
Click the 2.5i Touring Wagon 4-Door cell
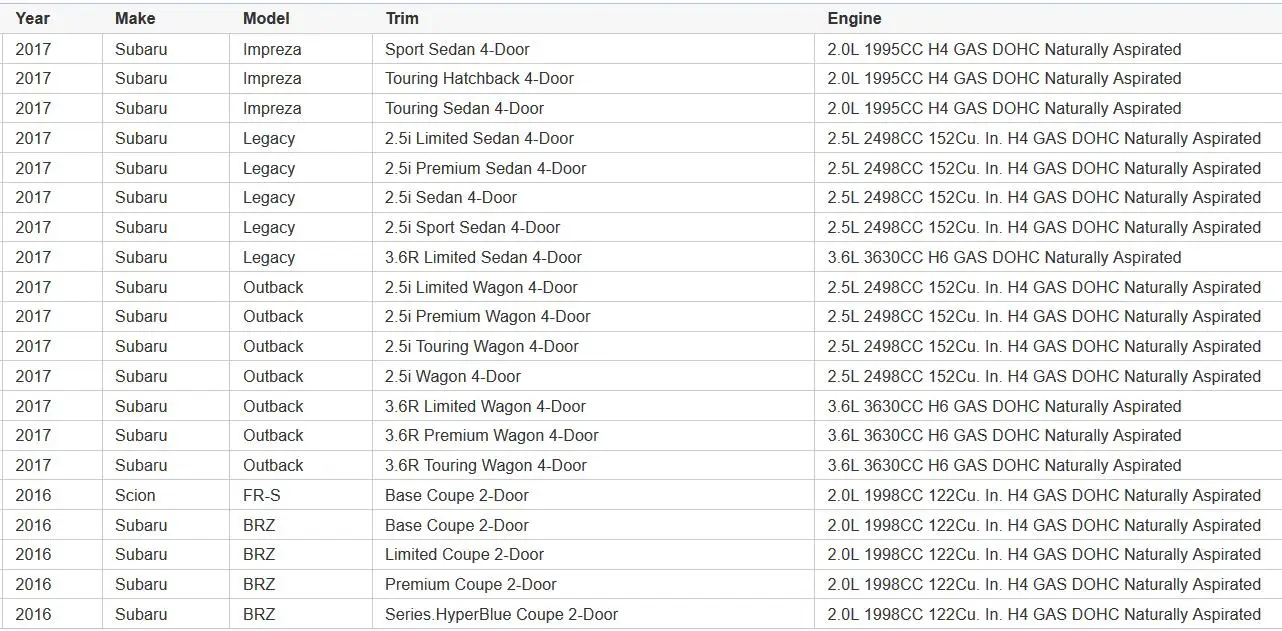[x=593, y=346]
